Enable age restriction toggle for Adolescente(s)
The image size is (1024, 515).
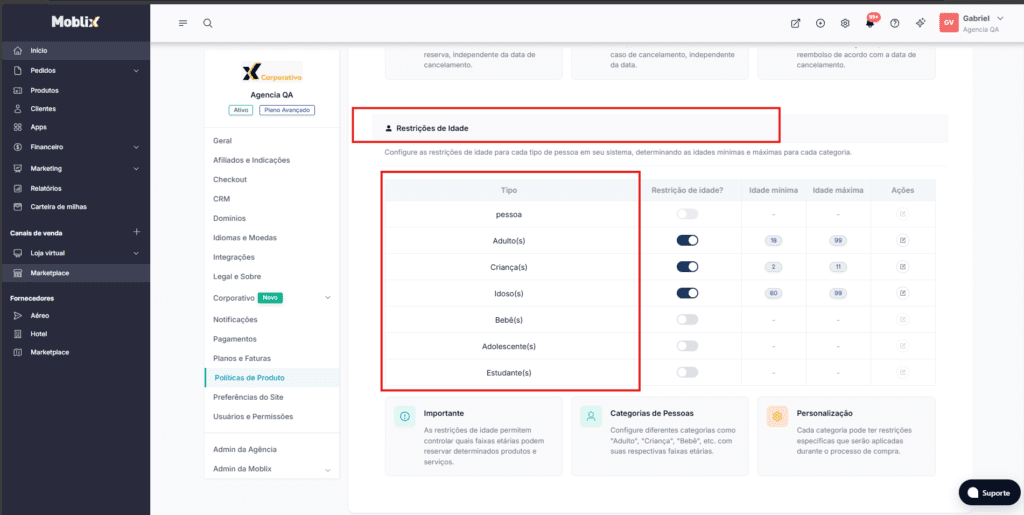tap(687, 346)
